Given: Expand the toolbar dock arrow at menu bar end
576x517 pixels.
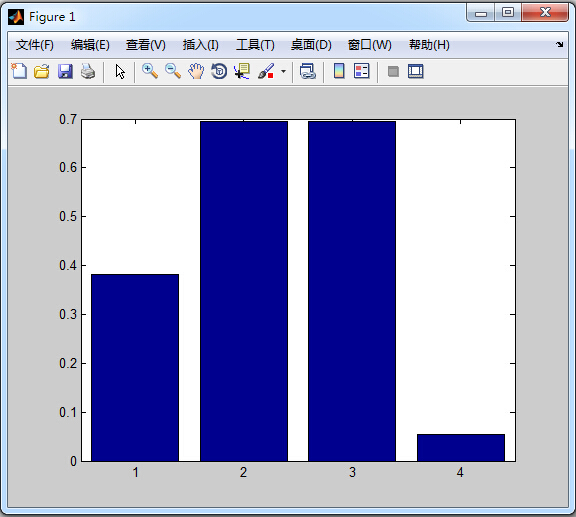Looking at the screenshot, I should tap(559, 44).
